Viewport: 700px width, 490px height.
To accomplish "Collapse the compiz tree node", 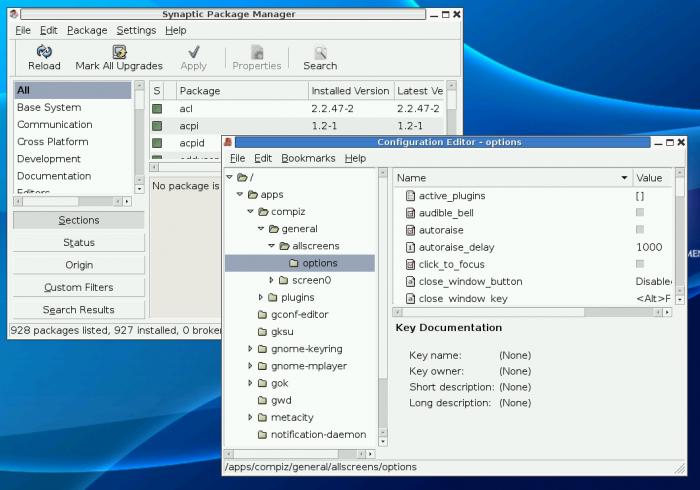I will (250, 212).
